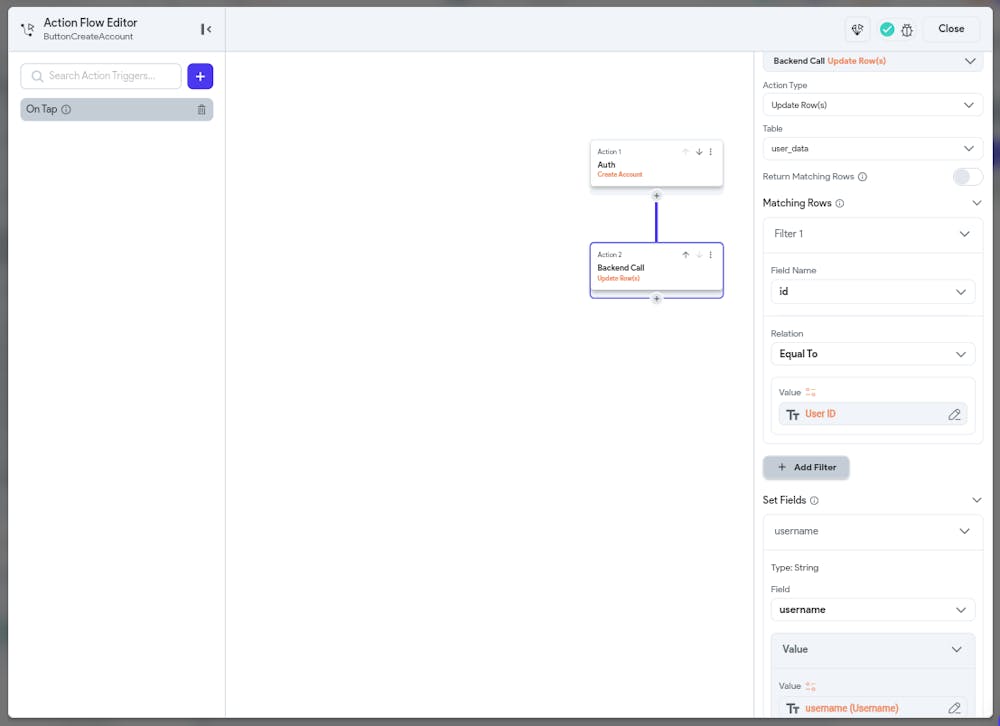
Task: Delete the On Tap trigger
Action: (202, 110)
